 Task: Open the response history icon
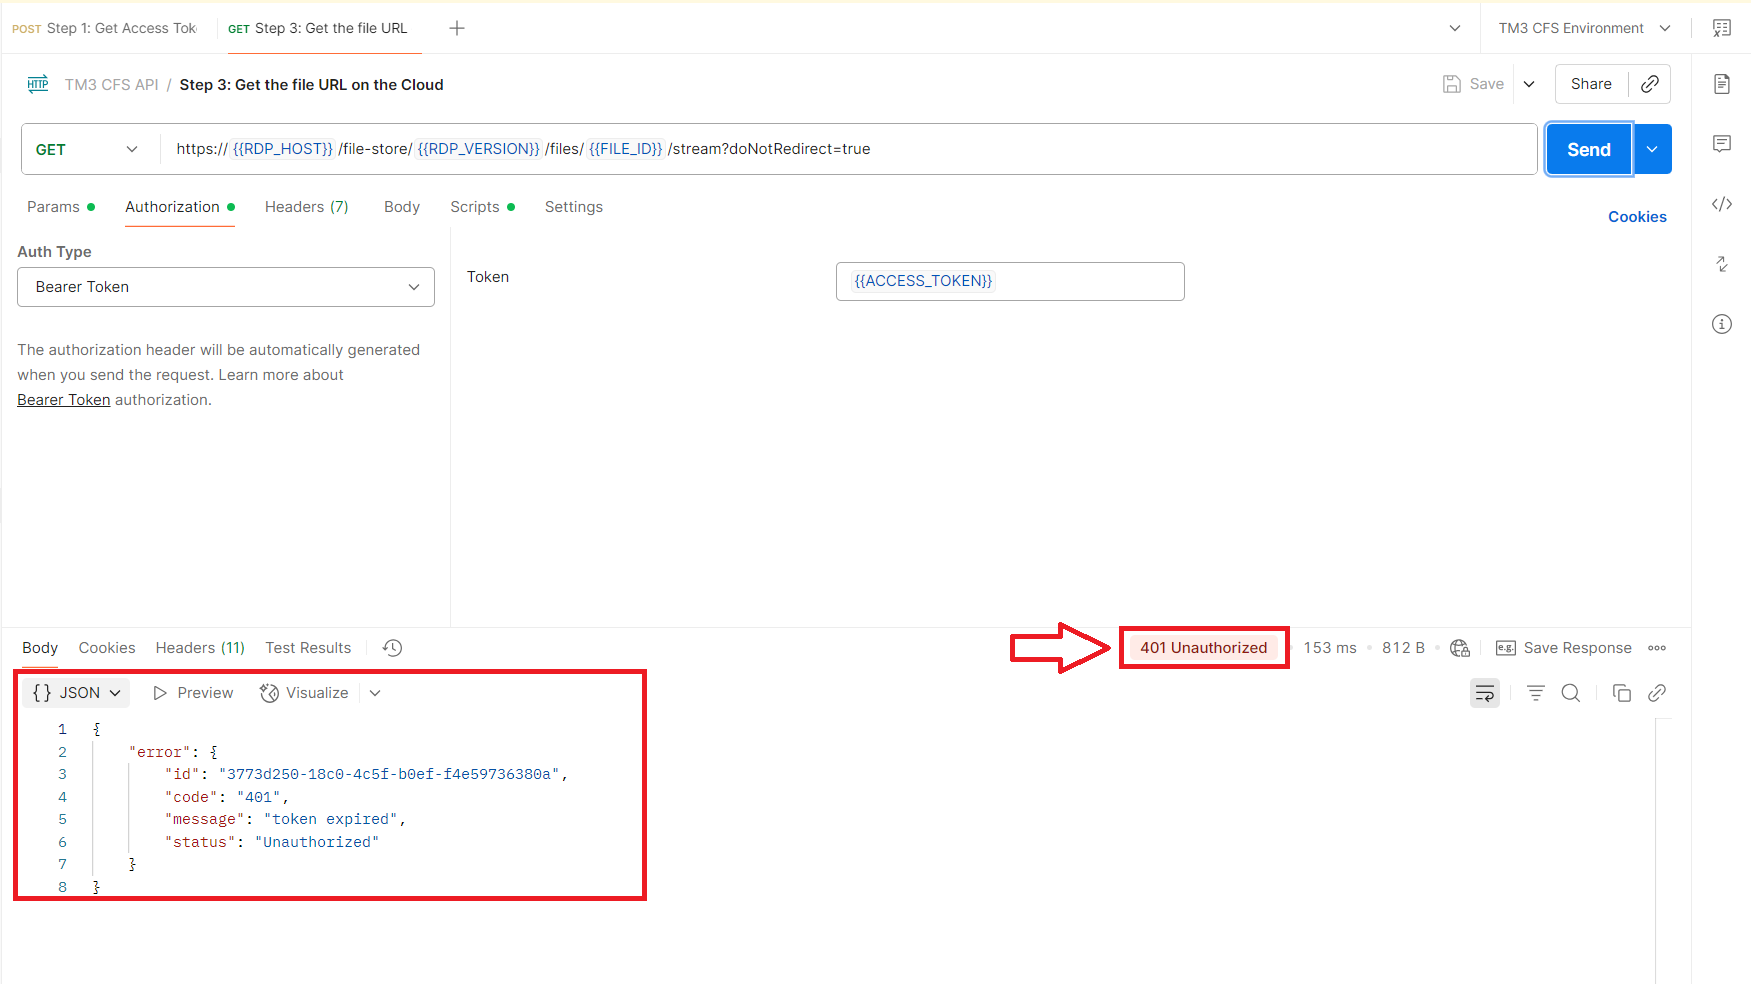[392, 648]
